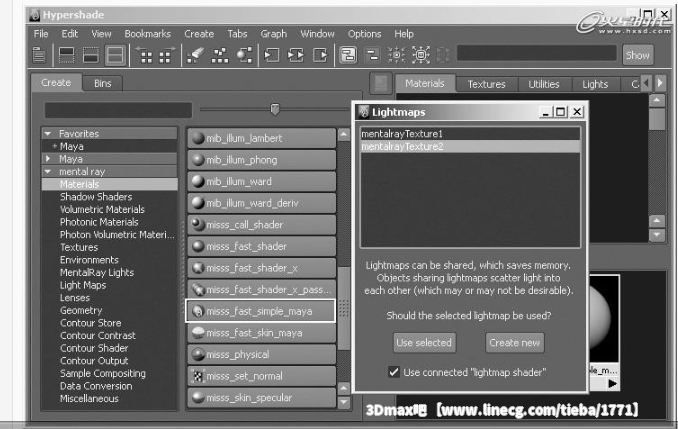The height and width of the screenshot is (429, 678).
Task: Open the Graph menu
Action: tap(273, 34)
